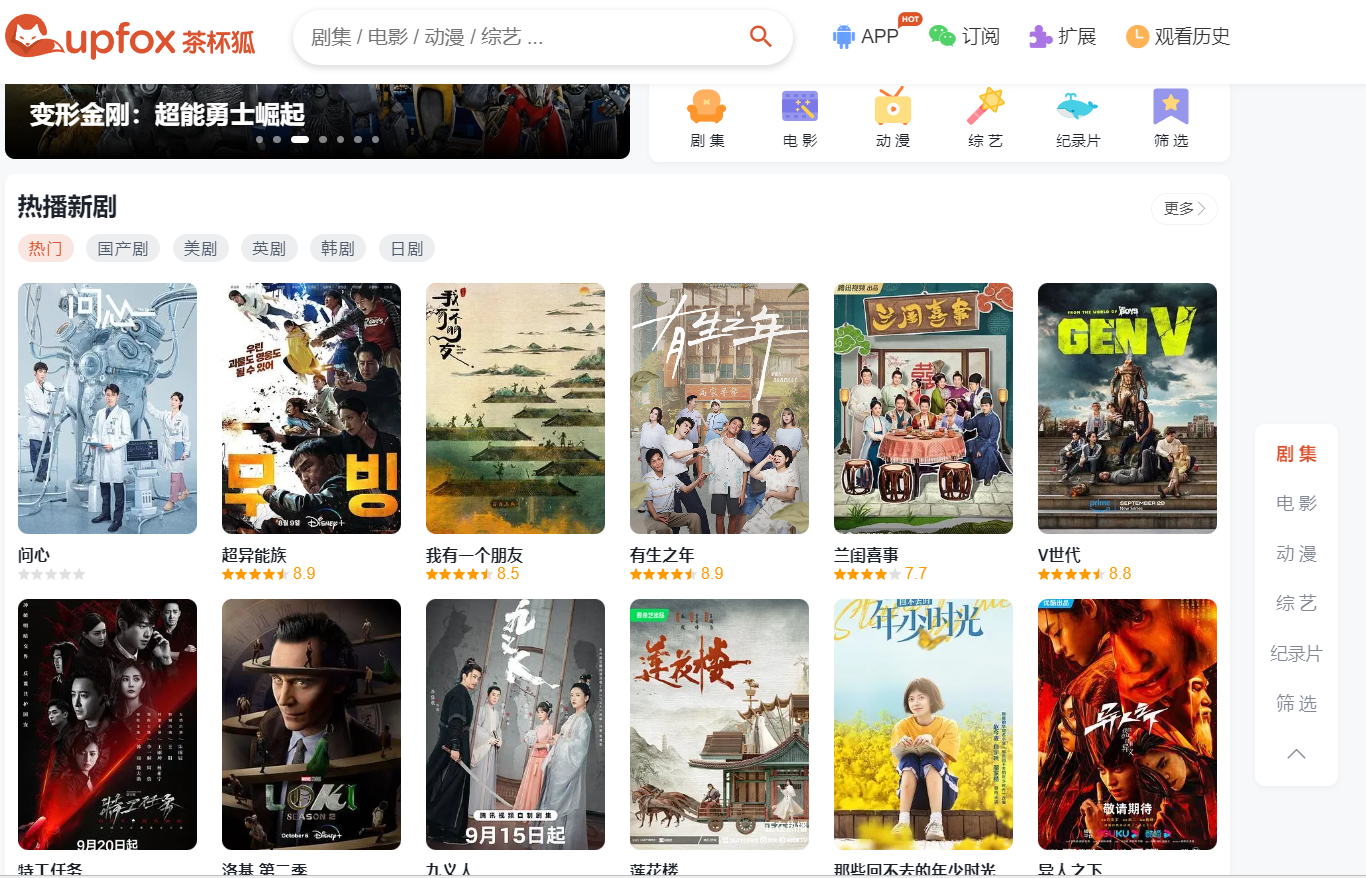
Task: Click the 有生之年 title link
Action: pyautogui.click(x=662, y=555)
